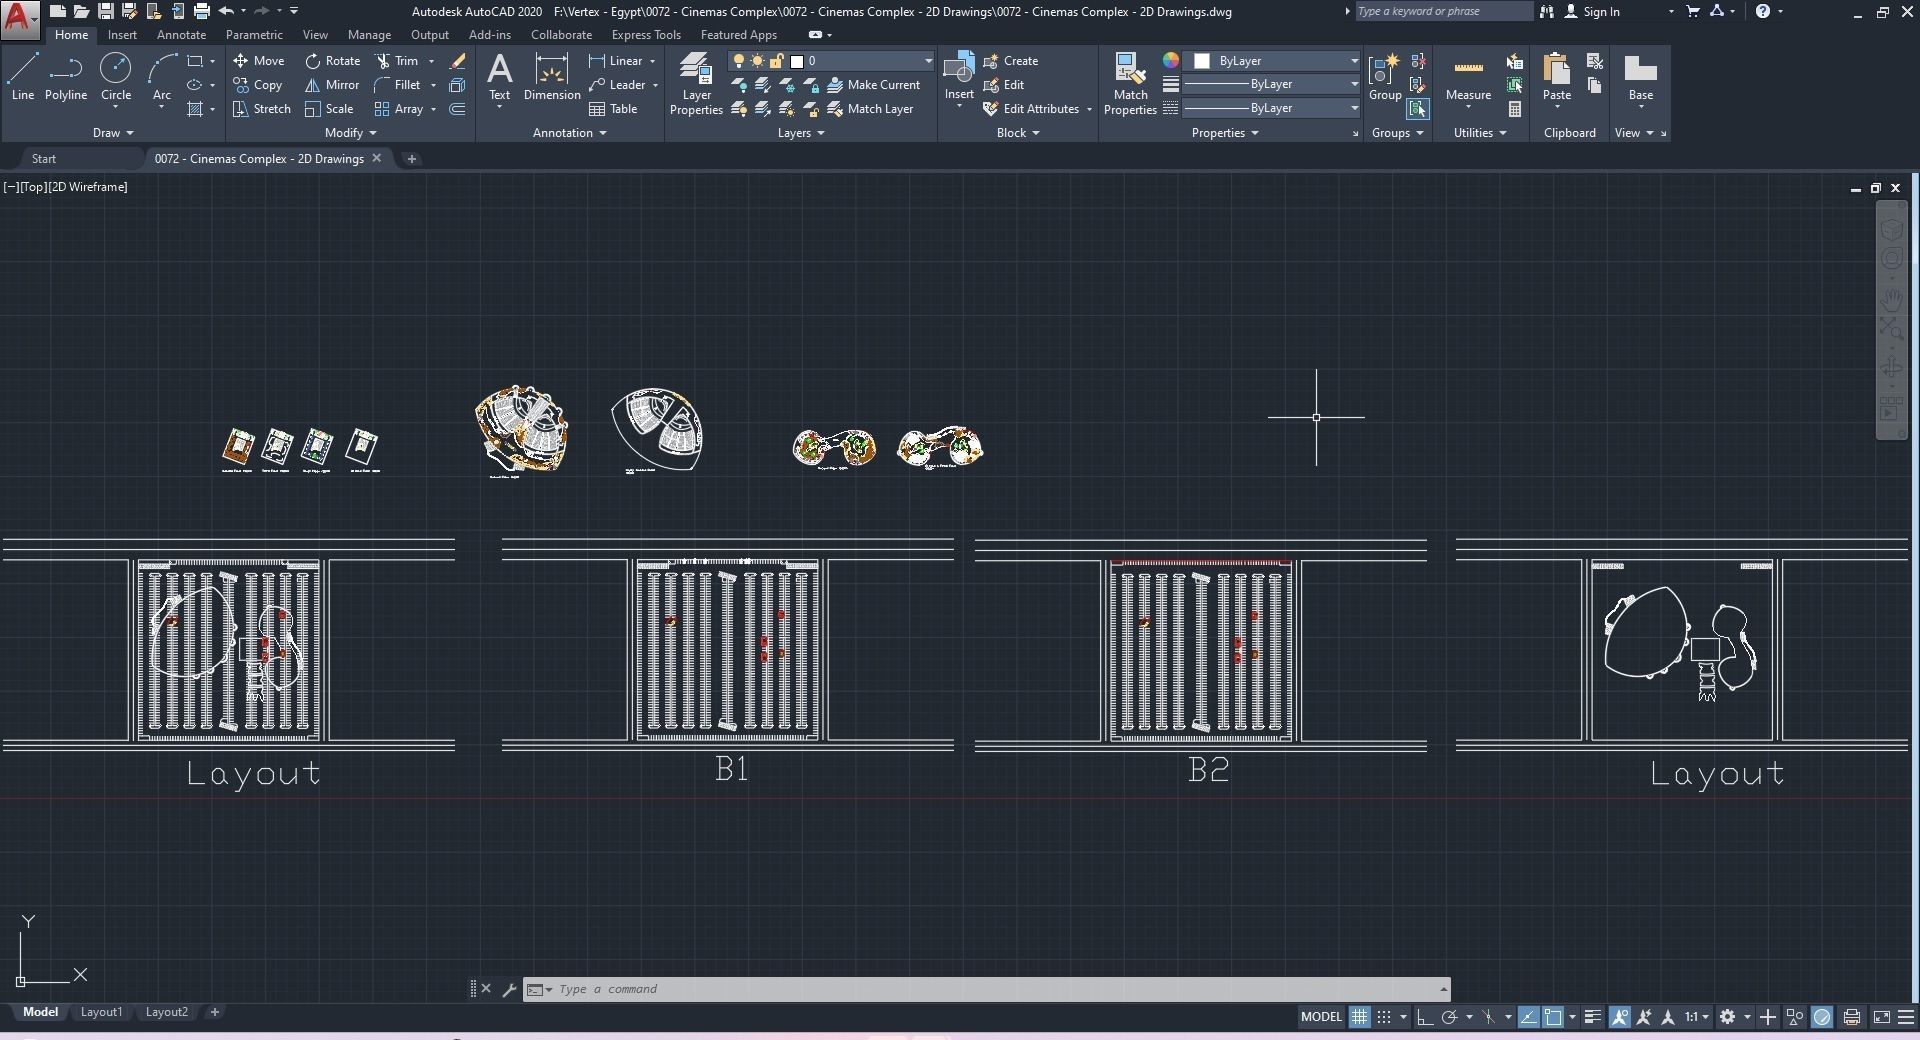Toggle polar tracking in status bar
The image size is (1920, 1040).
[1449, 1017]
